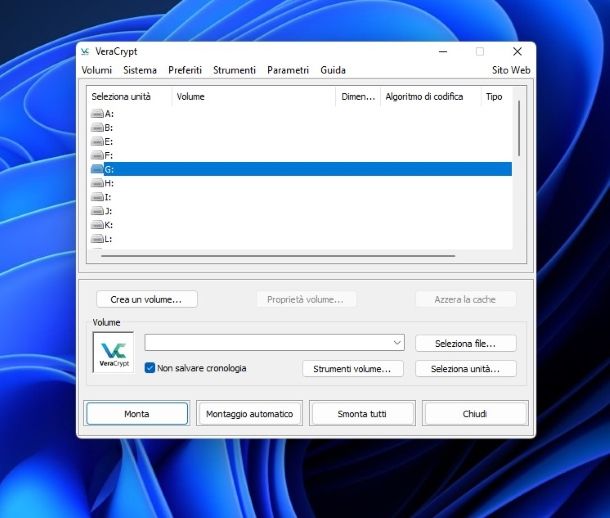Click the Monta button
Viewport: 610px width, 518px height.
(137, 414)
